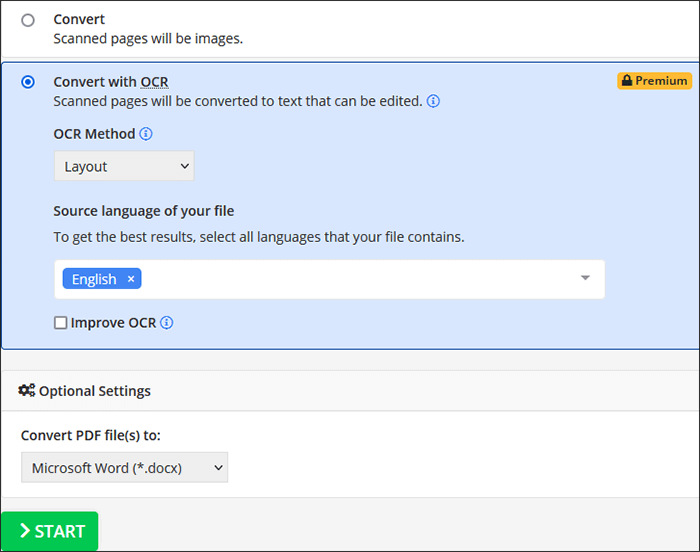Remove the English language tag with x
Image resolution: width=700 pixels, height=552 pixels.
tap(131, 279)
